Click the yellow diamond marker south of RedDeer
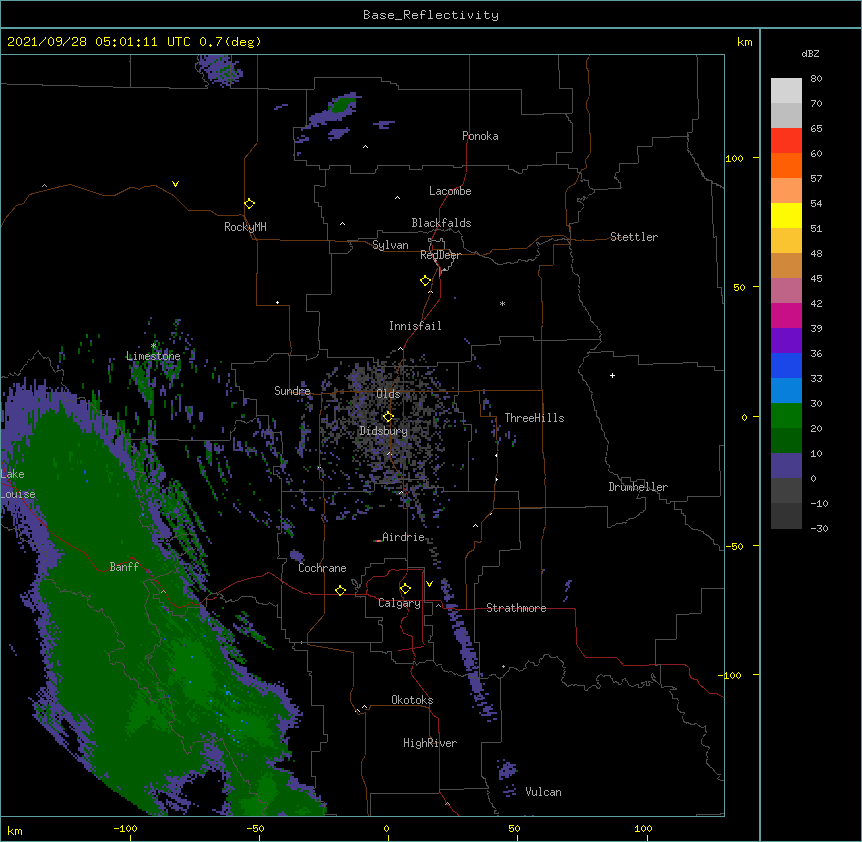Screen dimensions: 862x842 [426, 281]
